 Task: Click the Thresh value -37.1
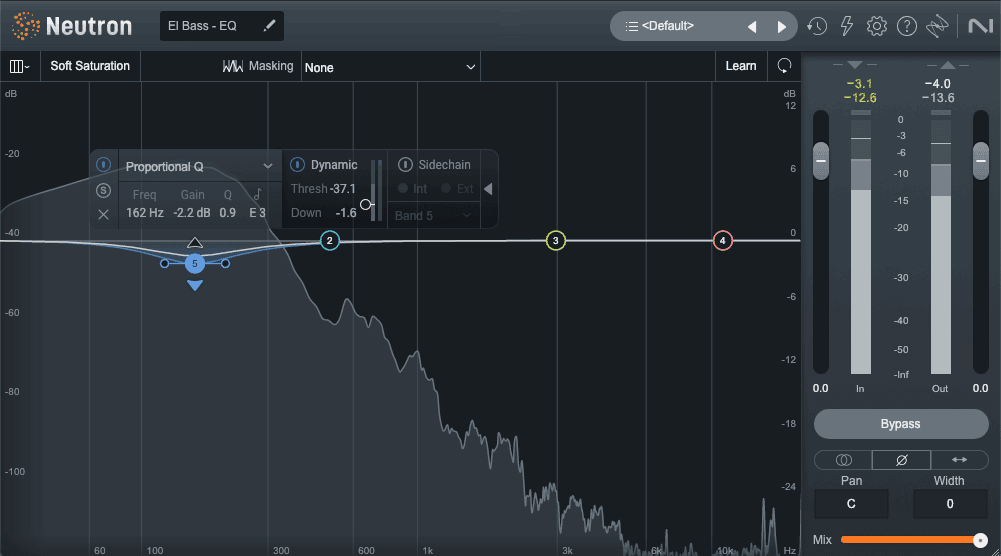coord(342,189)
